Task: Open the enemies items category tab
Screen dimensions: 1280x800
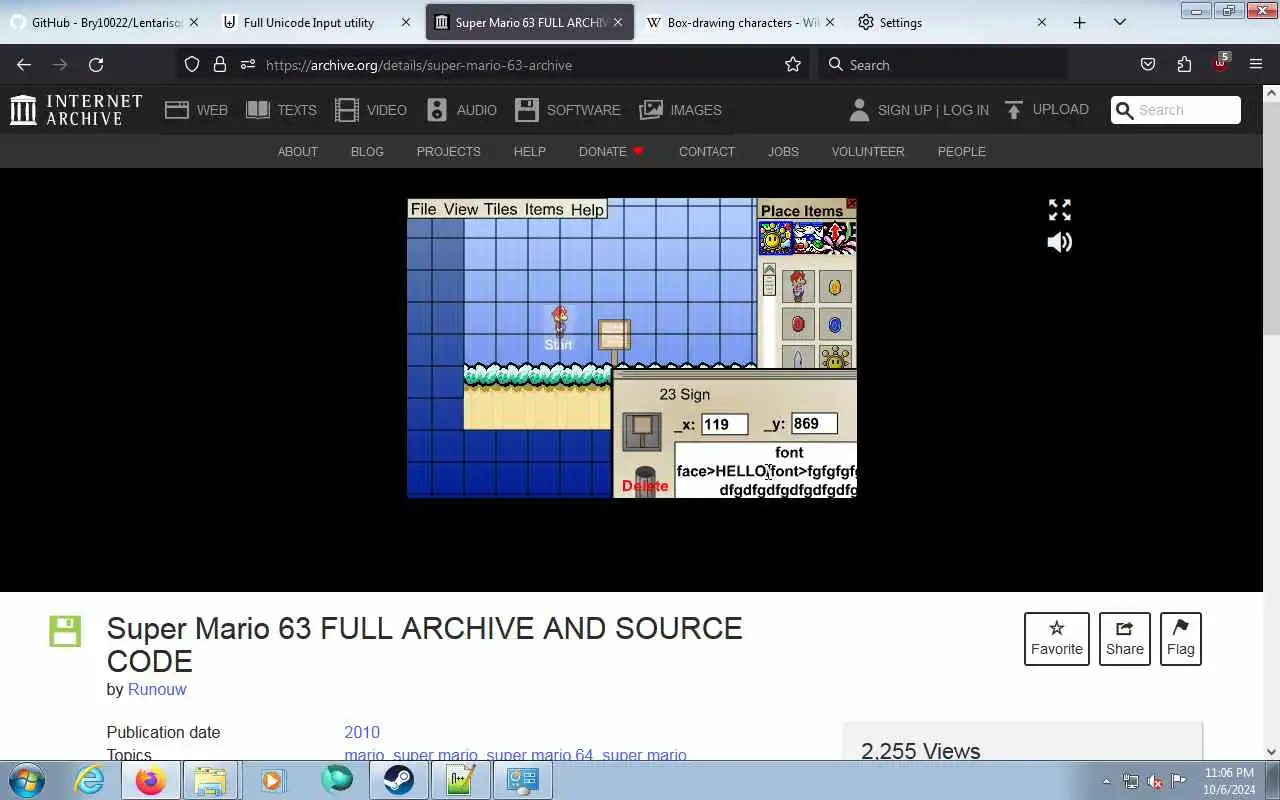Action: pos(808,238)
